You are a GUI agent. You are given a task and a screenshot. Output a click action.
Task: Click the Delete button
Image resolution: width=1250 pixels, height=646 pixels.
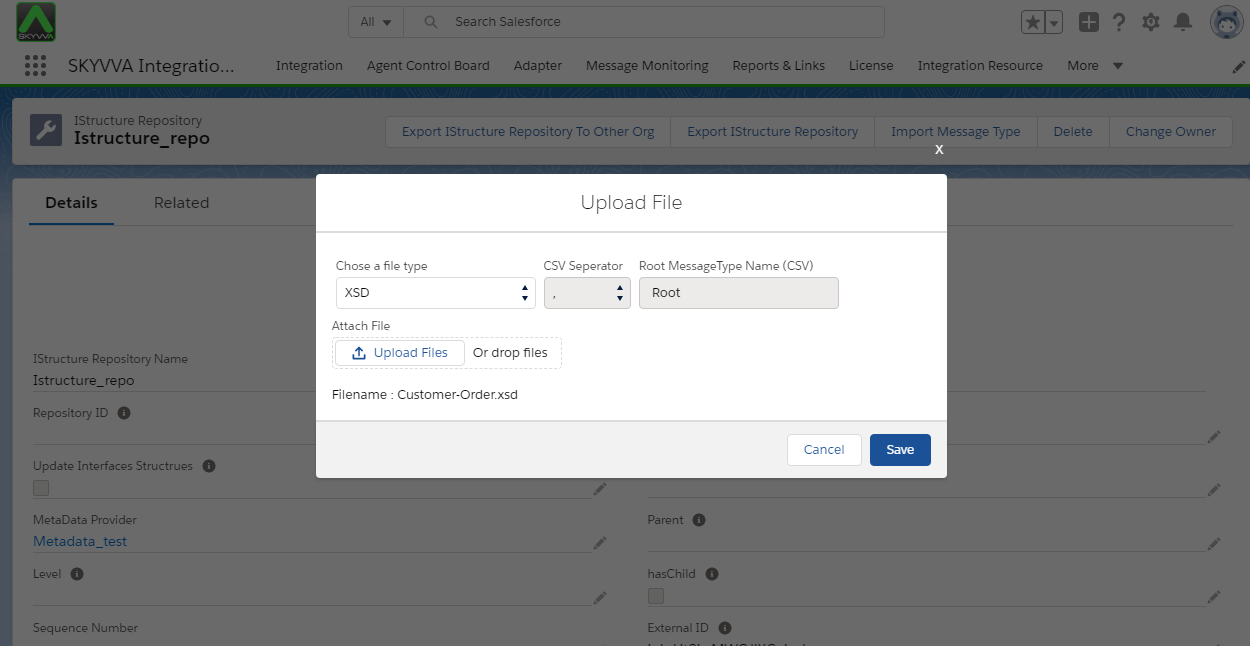(x=1073, y=132)
